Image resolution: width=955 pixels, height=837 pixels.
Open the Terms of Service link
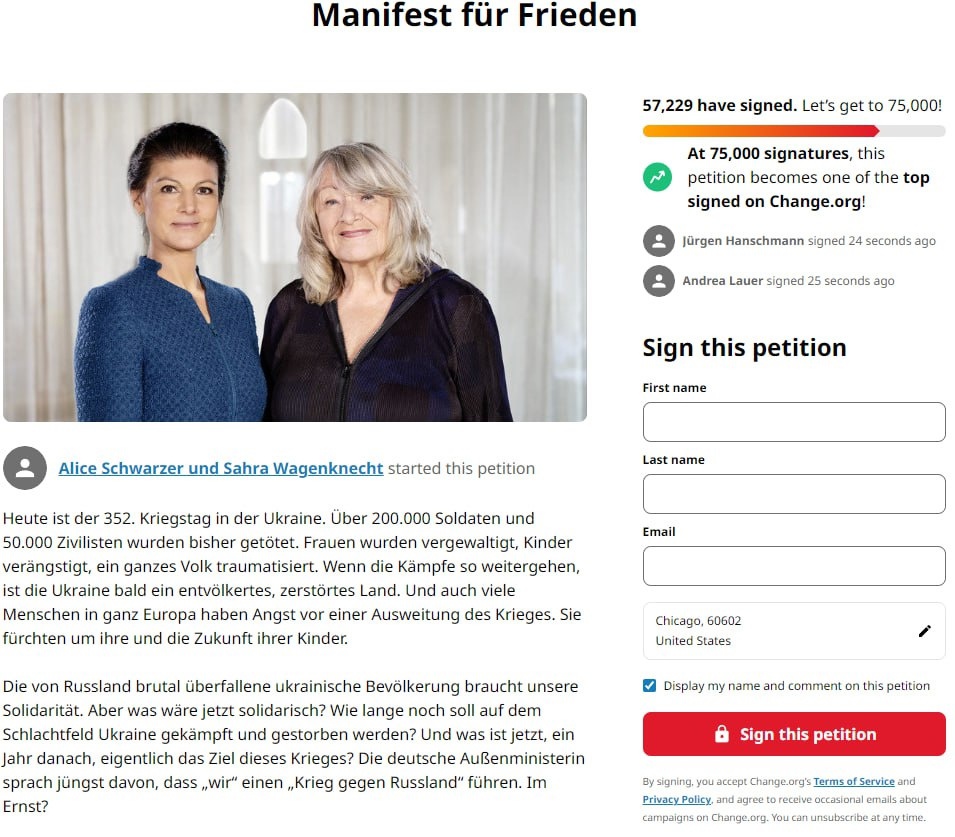click(x=853, y=781)
